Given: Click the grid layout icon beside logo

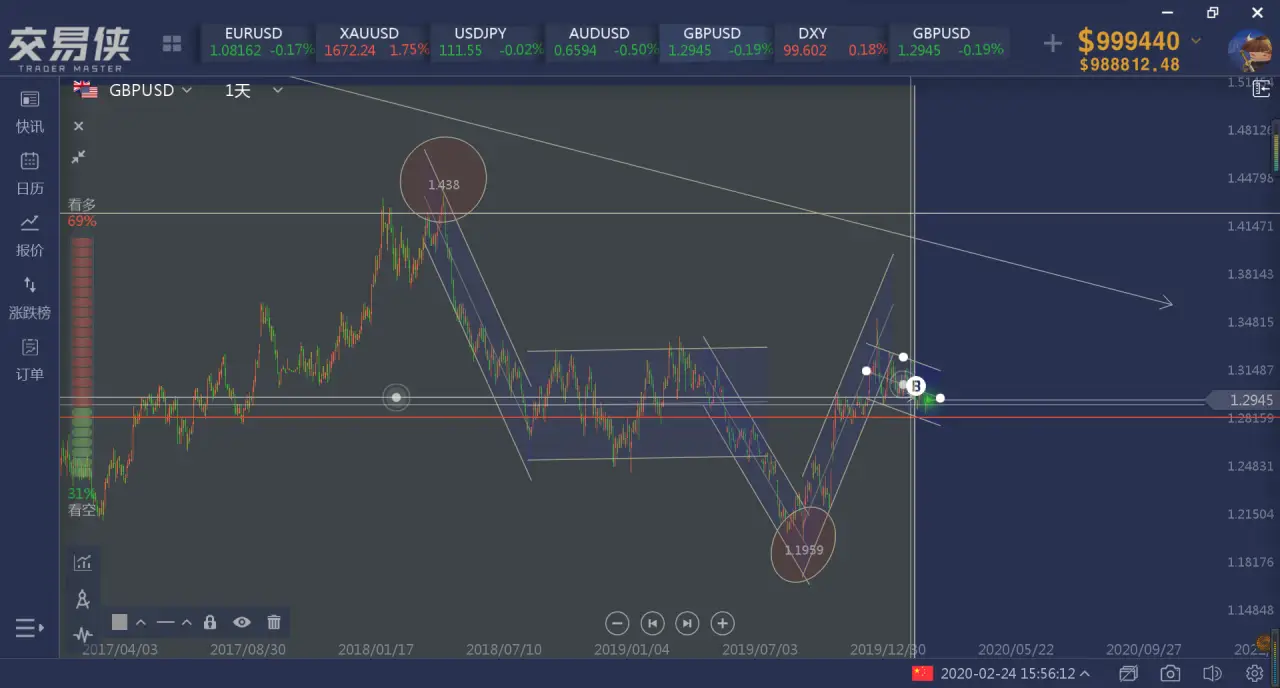Looking at the screenshot, I should click(172, 44).
